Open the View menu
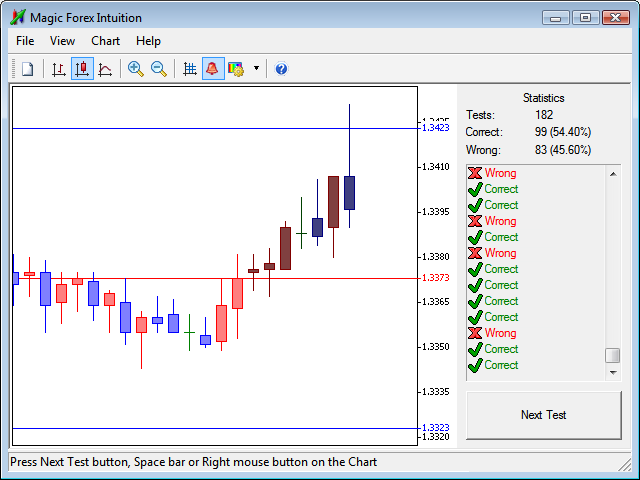 [x=62, y=41]
